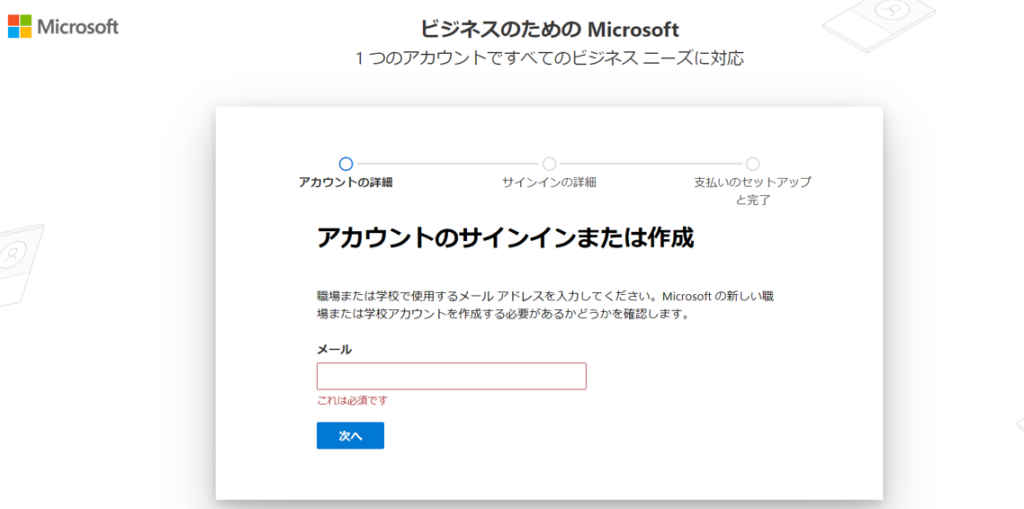Click the メール email input field
The width and height of the screenshot is (1024, 509).
[x=451, y=376]
